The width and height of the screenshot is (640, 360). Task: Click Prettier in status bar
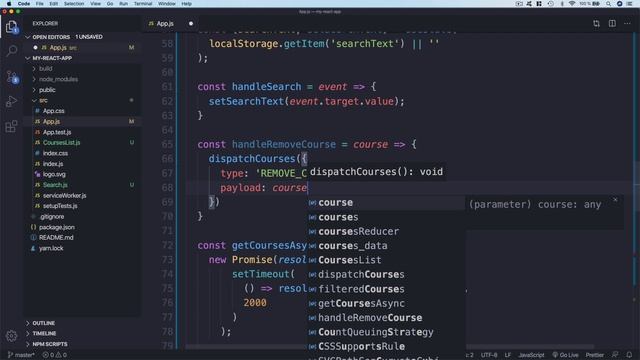coord(595,355)
